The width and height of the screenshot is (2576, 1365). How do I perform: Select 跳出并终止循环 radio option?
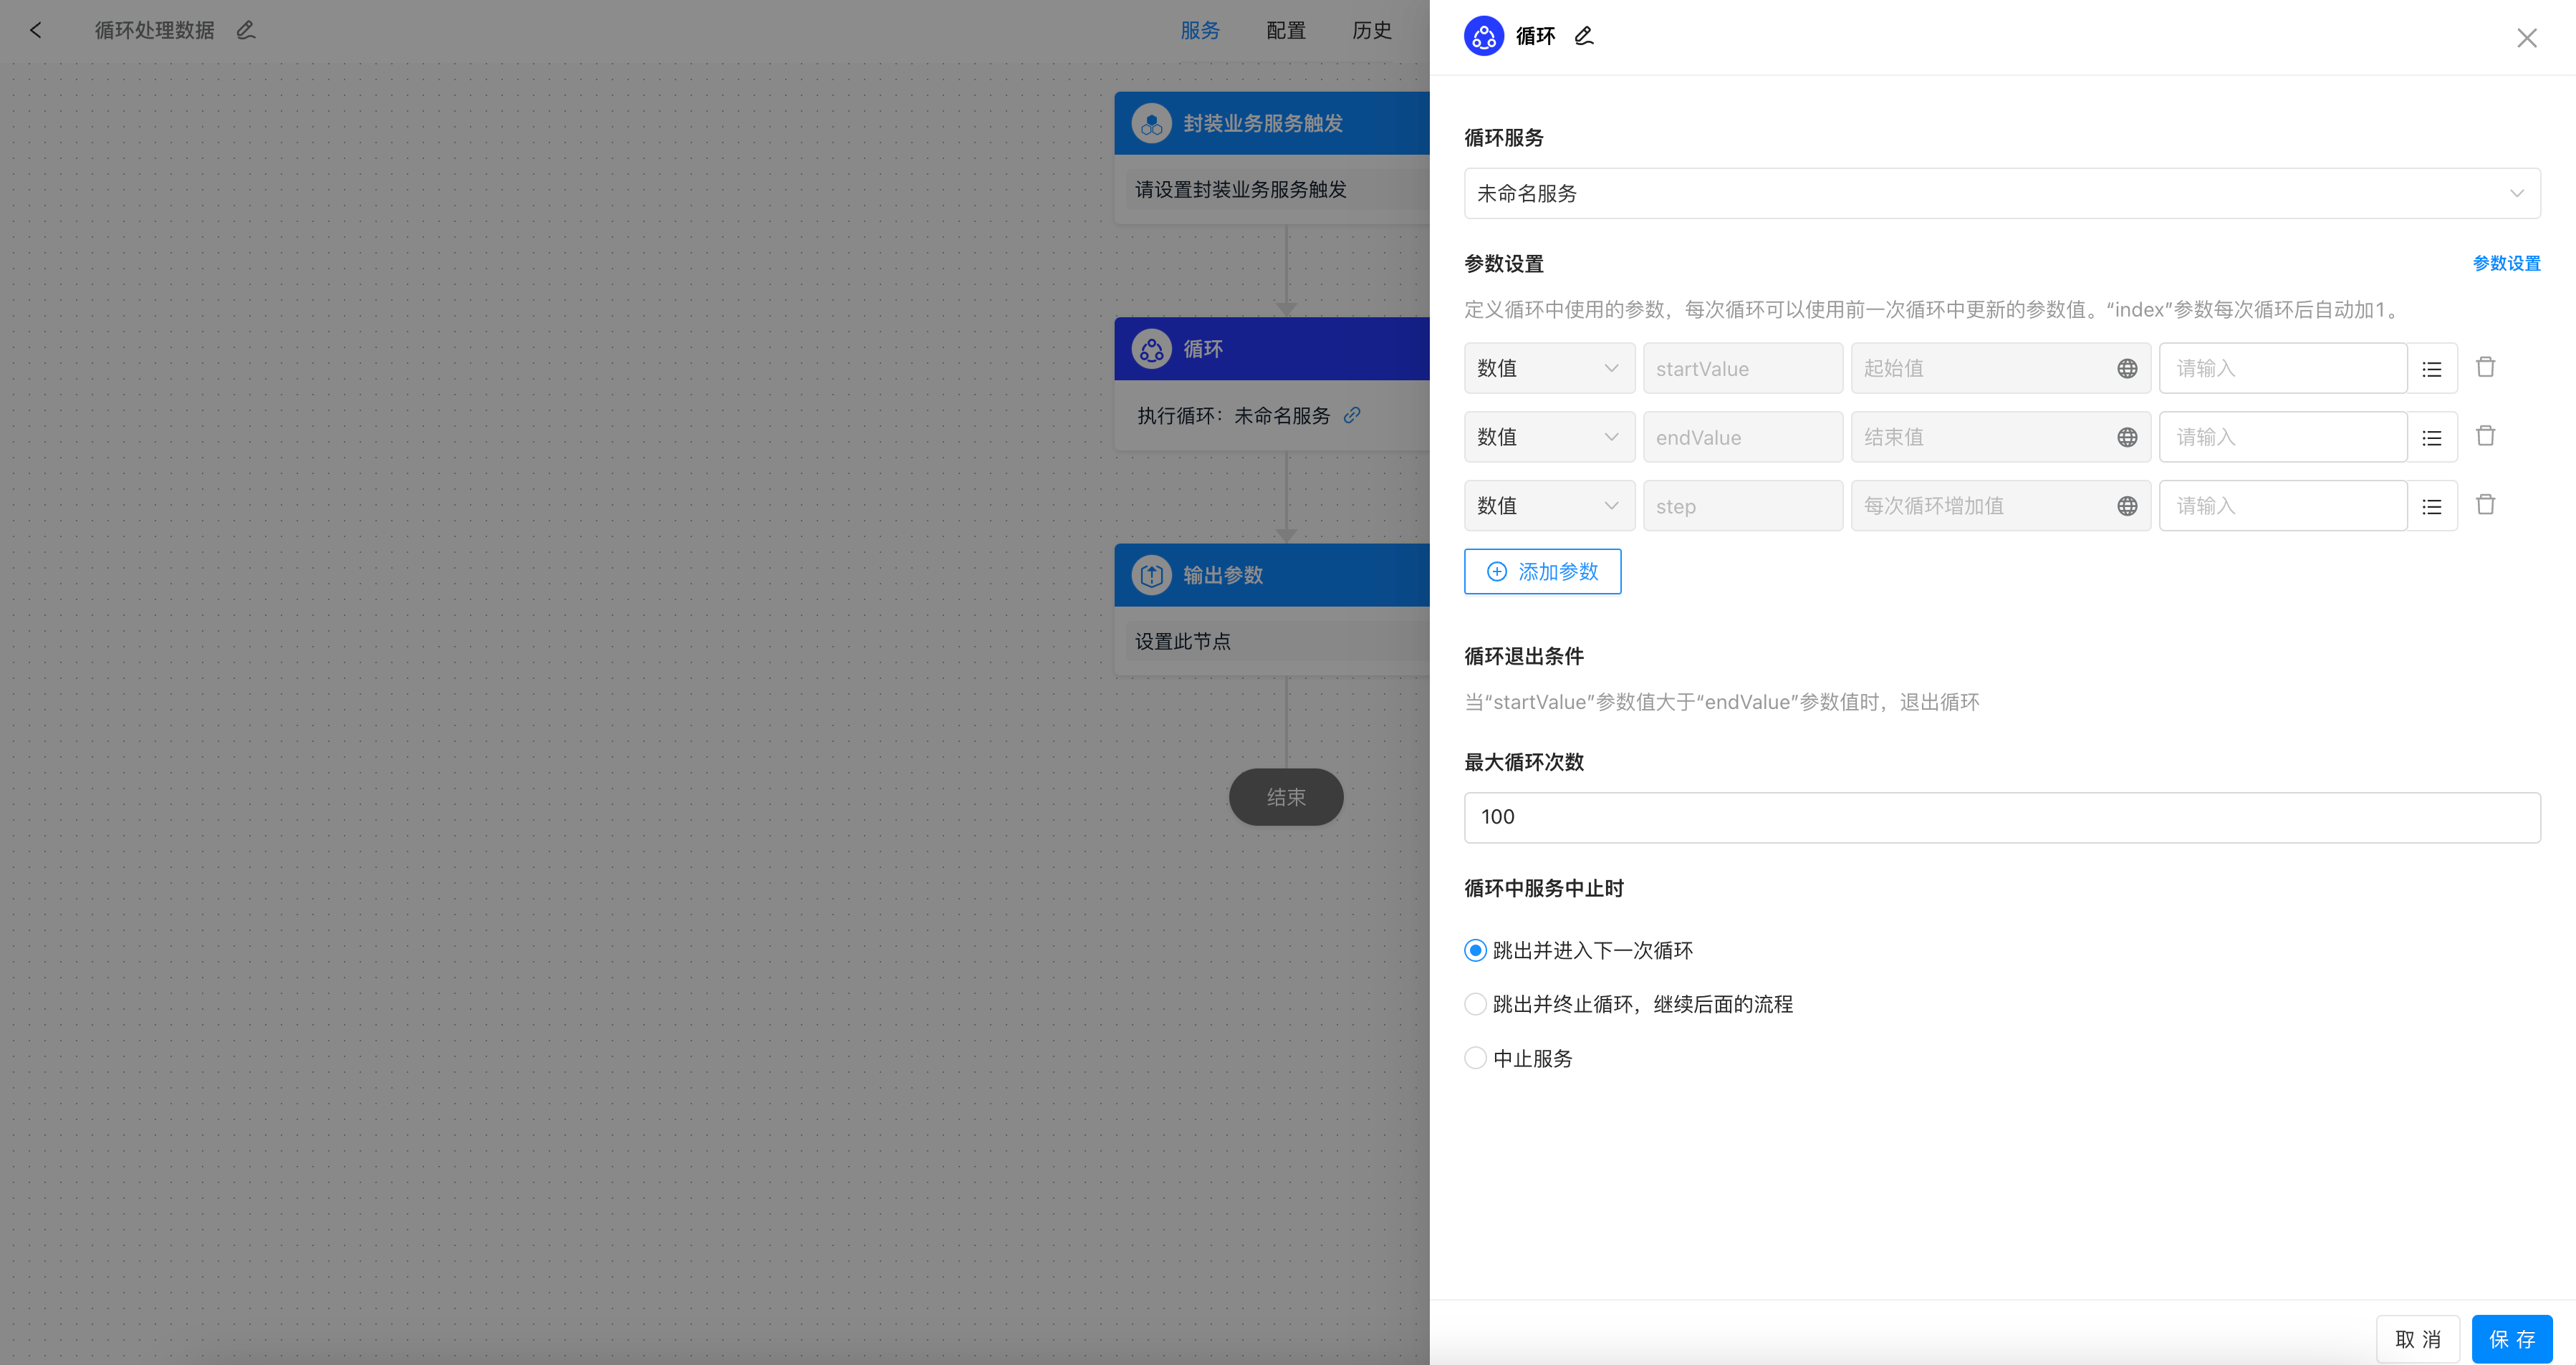click(1475, 1004)
